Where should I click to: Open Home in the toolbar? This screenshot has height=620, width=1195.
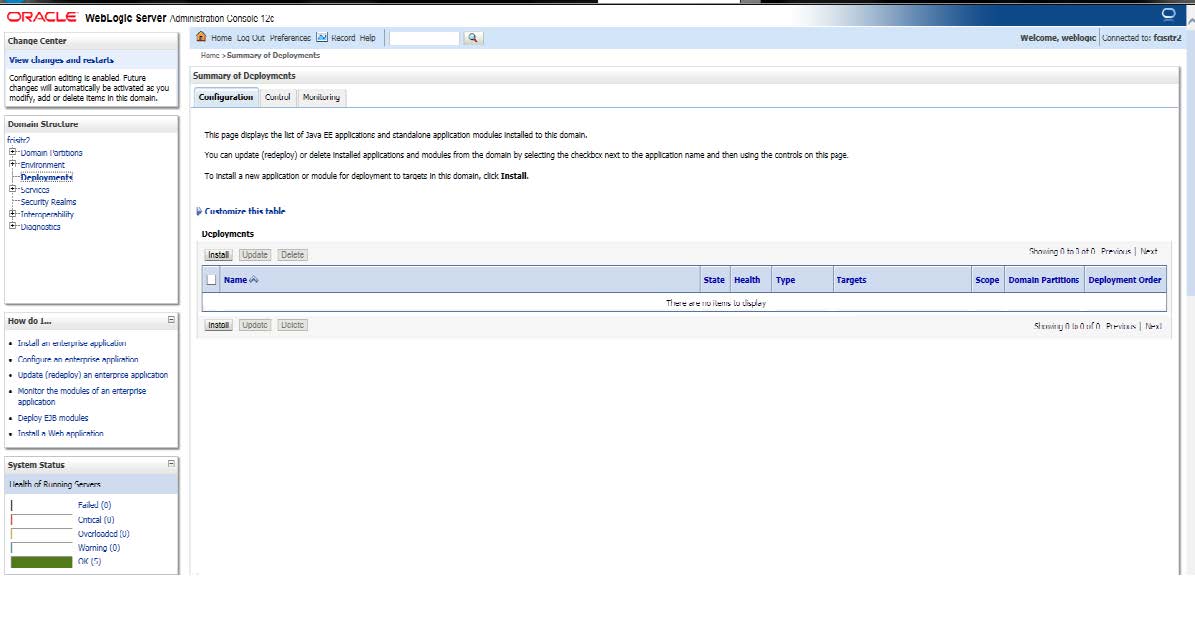221,37
